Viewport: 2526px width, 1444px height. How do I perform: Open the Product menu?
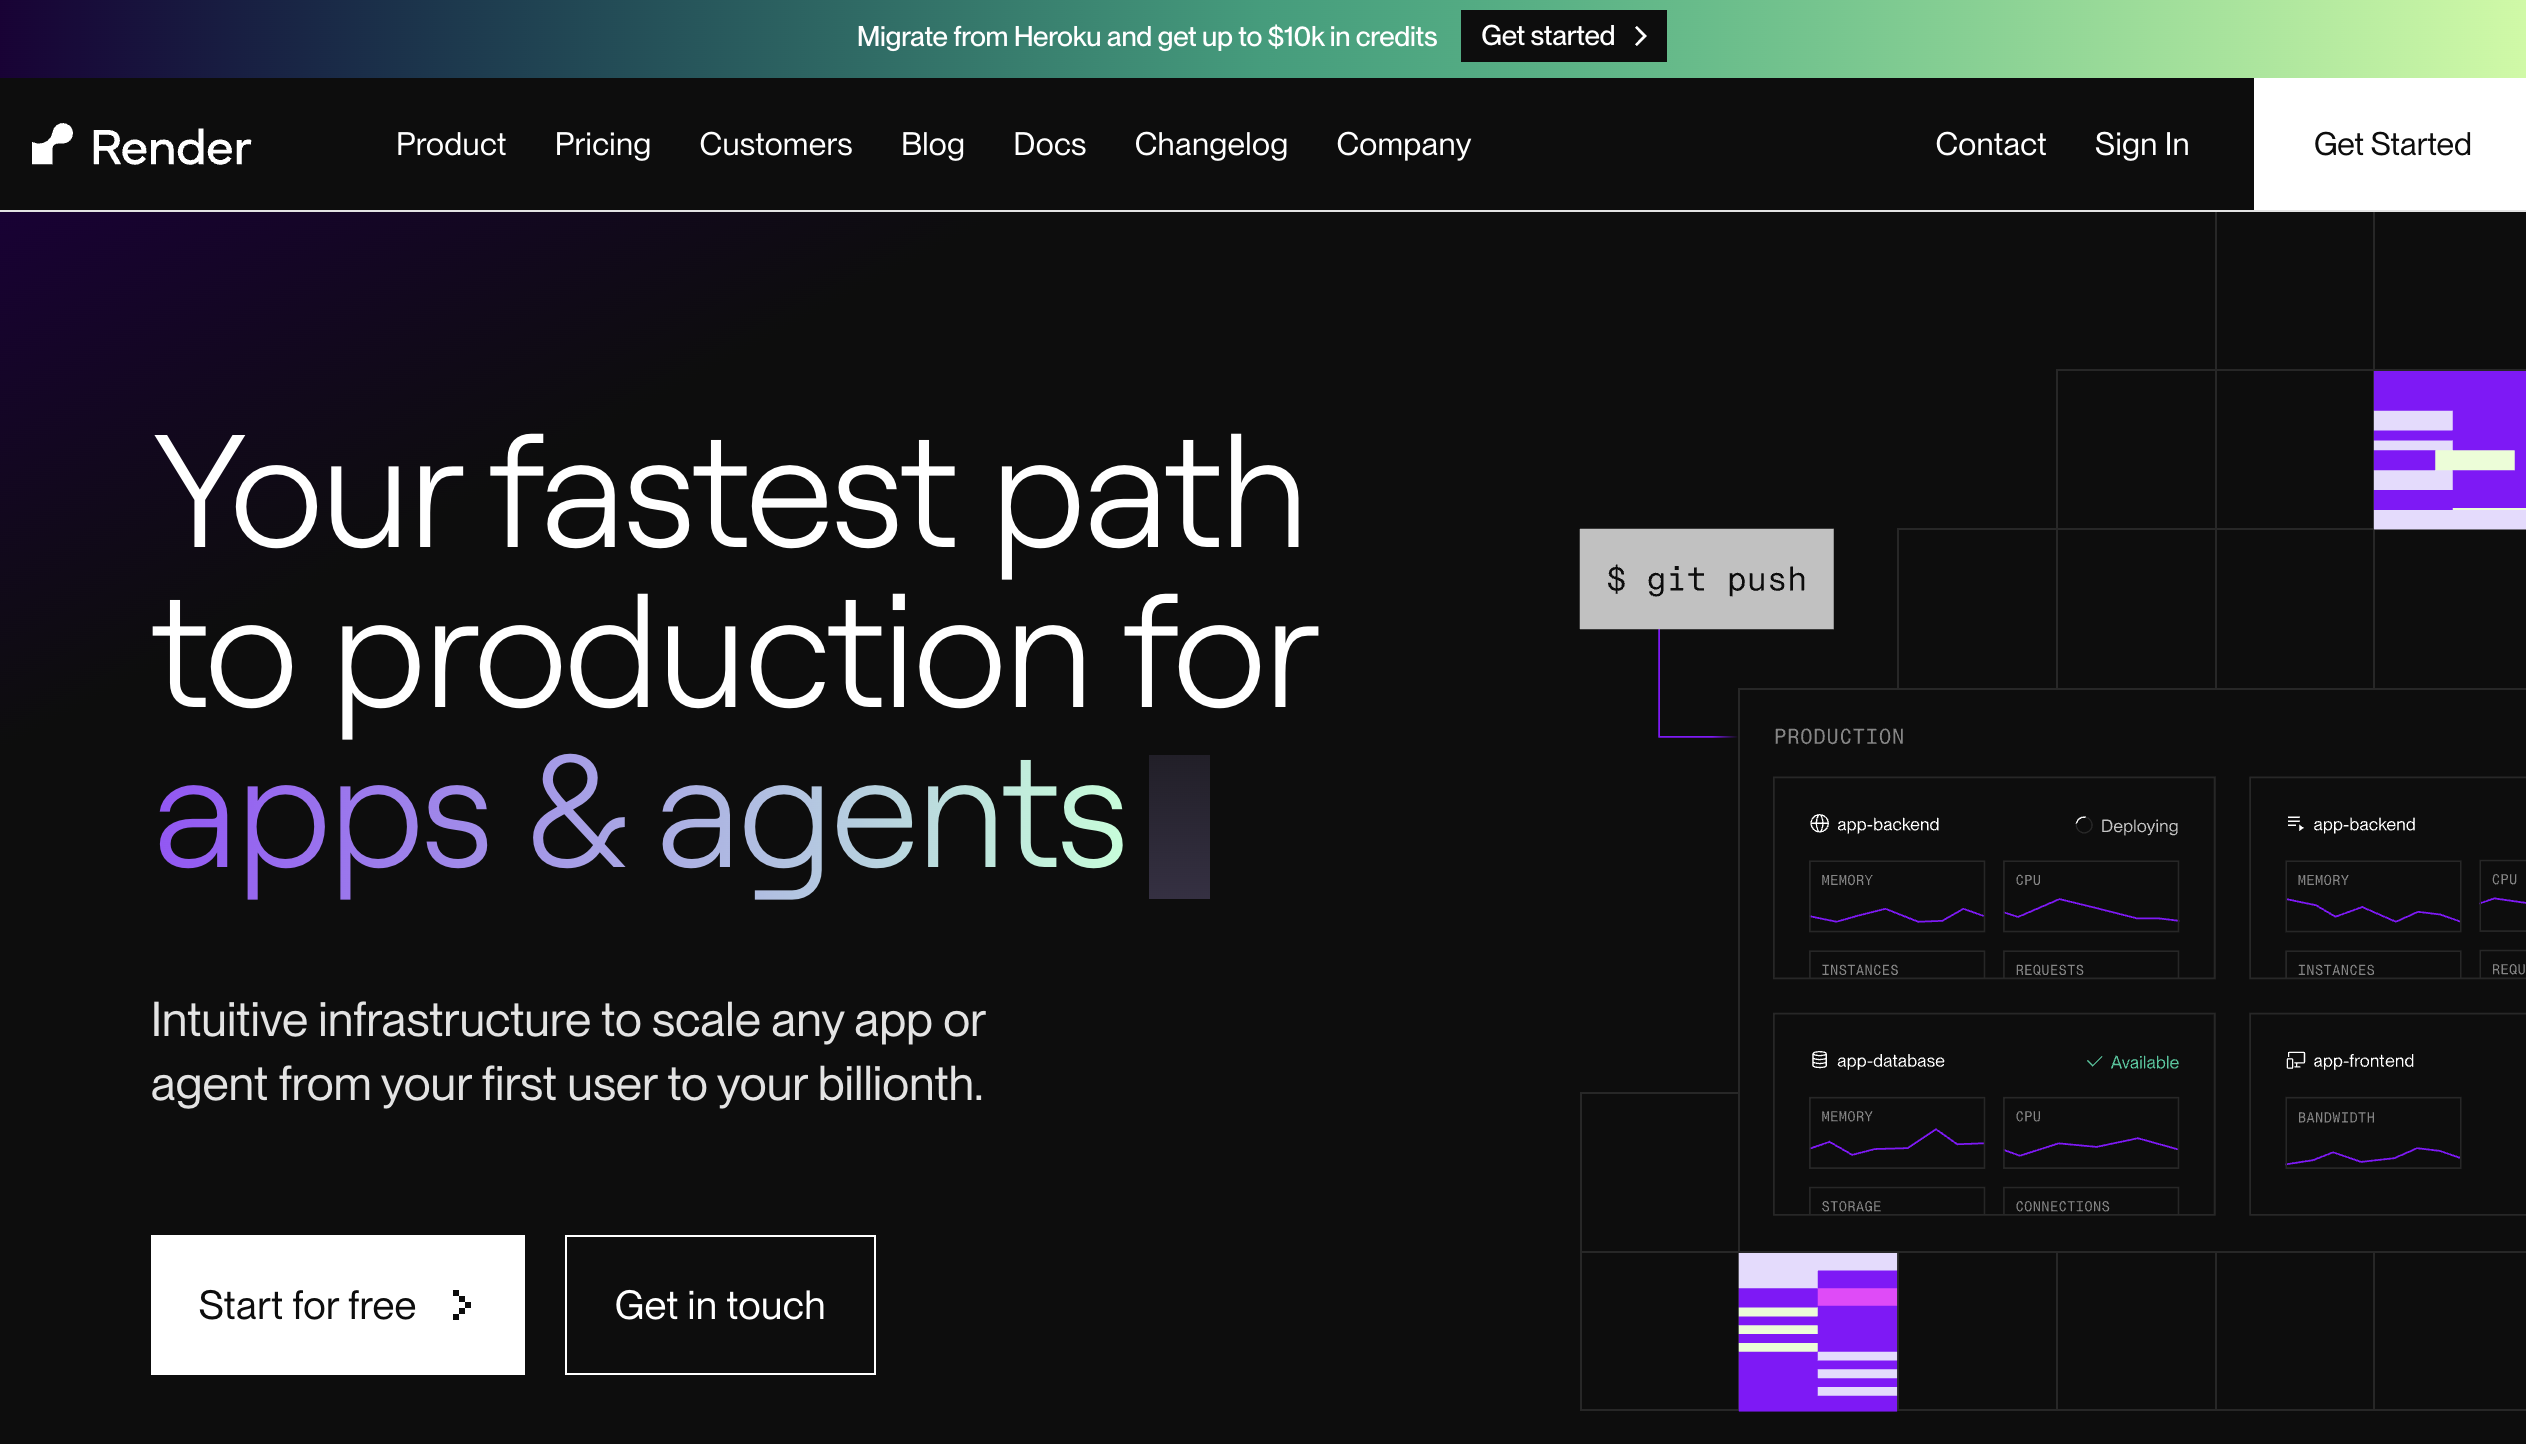coord(451,144)
